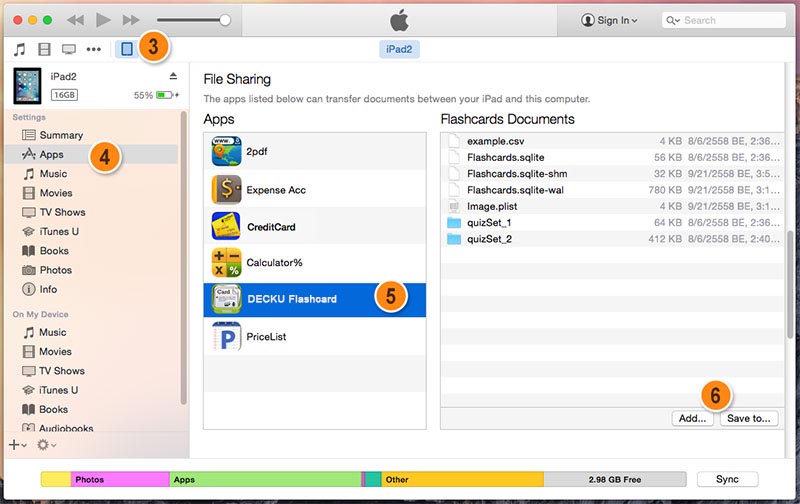The width and height of the screenshot is (800, 504).
Task: Select the Calculator% app
Action: [x=315, y=263]
